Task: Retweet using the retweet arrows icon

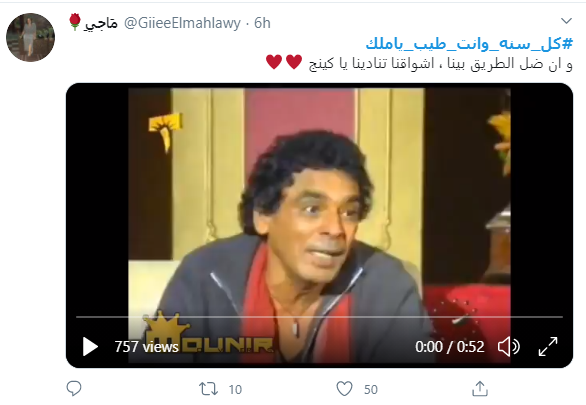Action: (208, 389)
